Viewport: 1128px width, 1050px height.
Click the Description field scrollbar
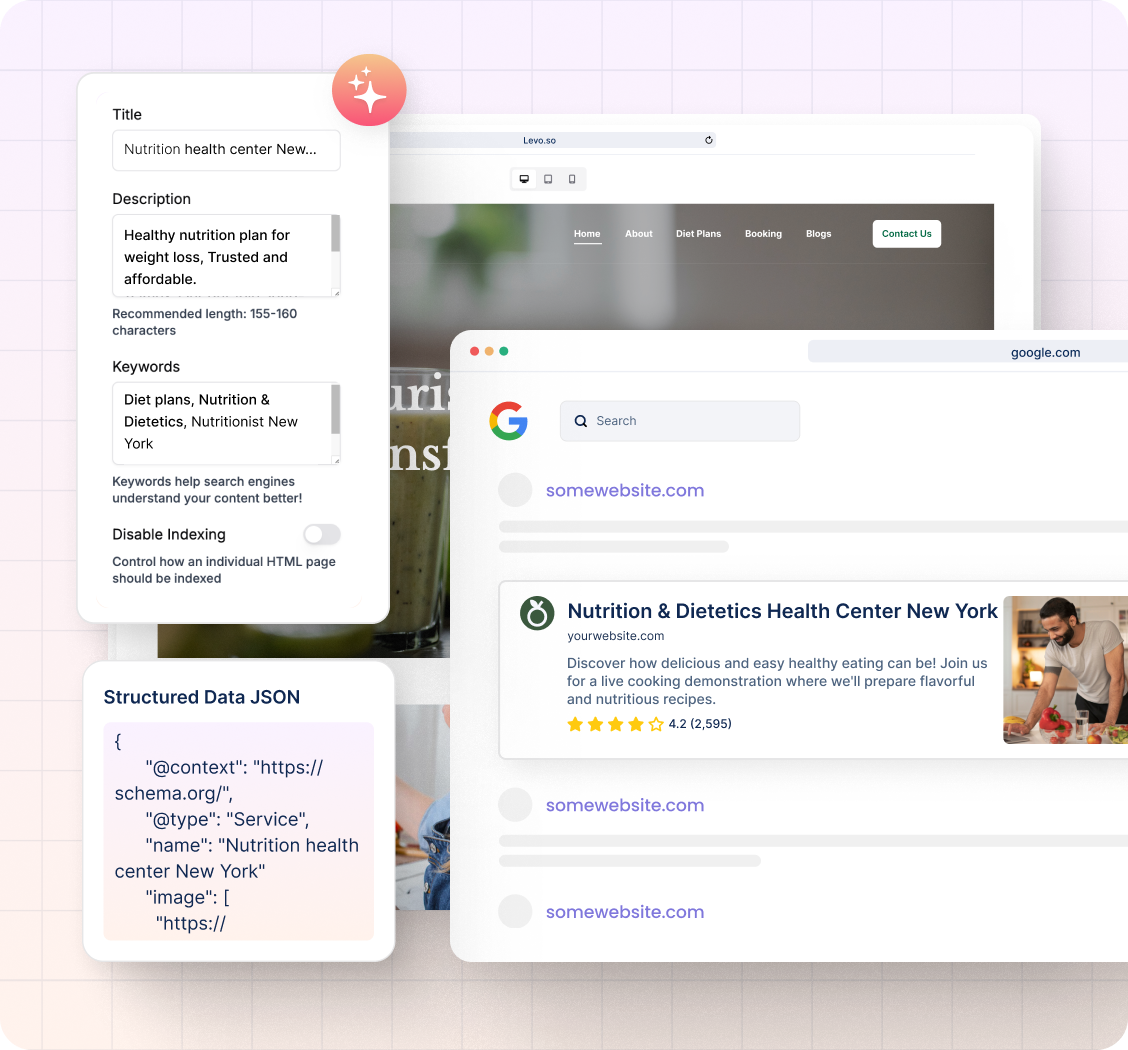click(336, 236)
